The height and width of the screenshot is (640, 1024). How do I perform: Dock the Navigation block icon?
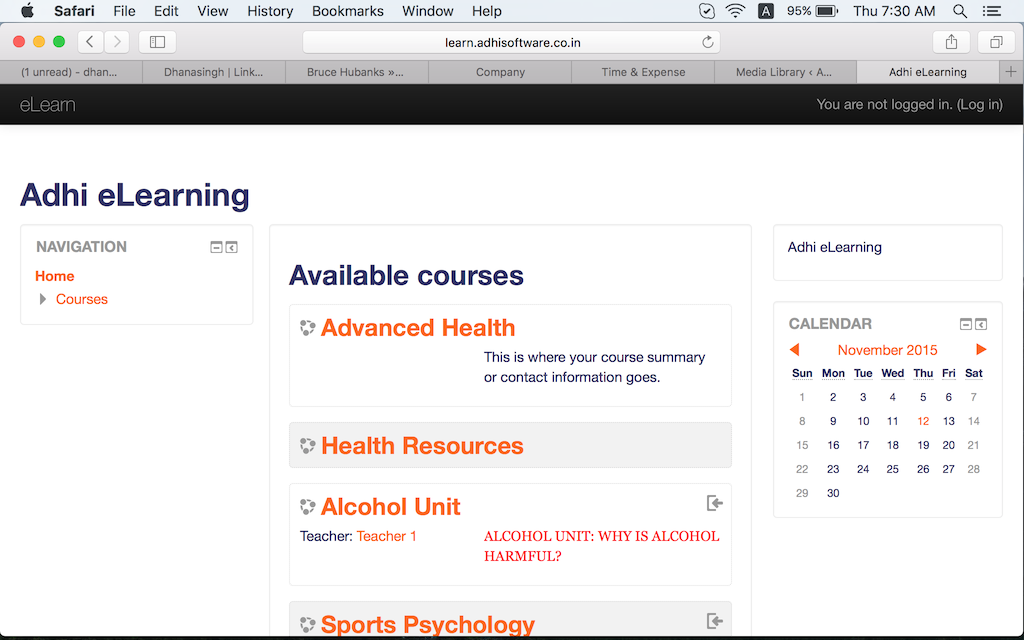point(232,248)
